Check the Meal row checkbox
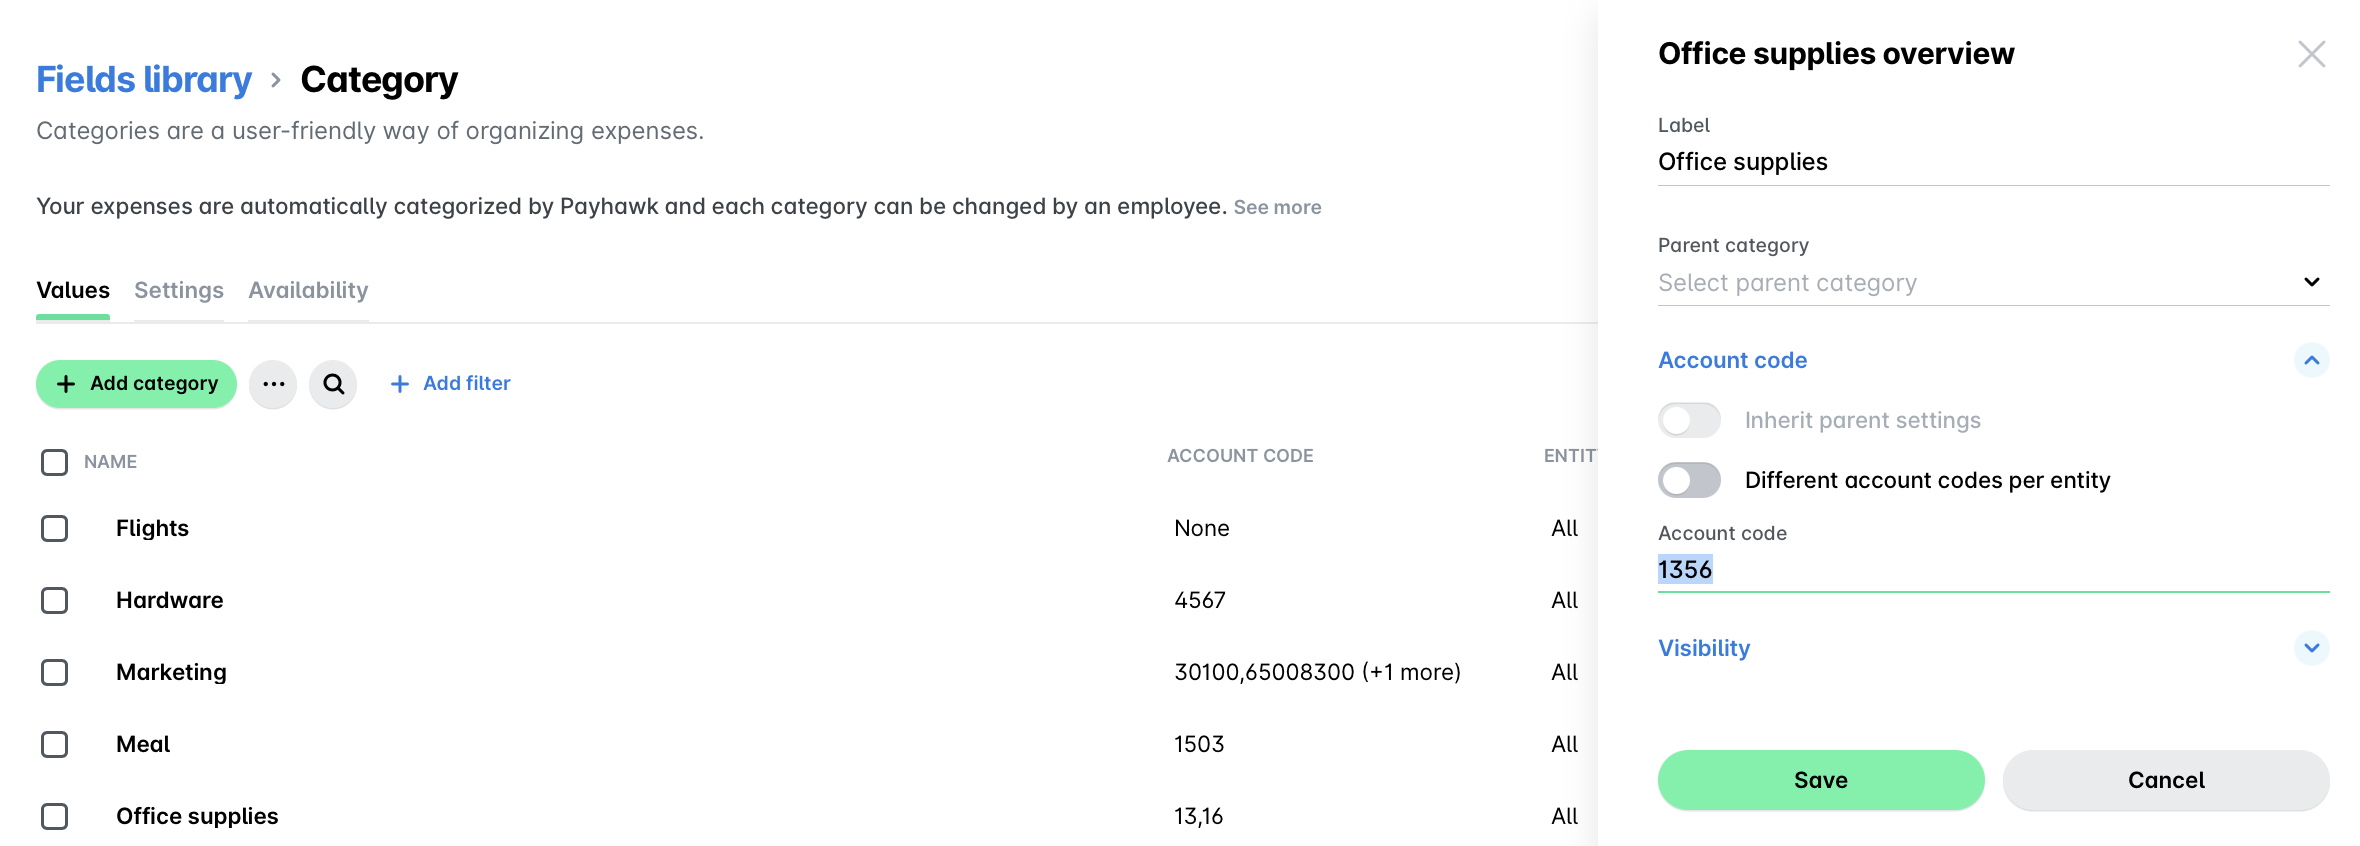2360x846 pixels. coord(54,744)
